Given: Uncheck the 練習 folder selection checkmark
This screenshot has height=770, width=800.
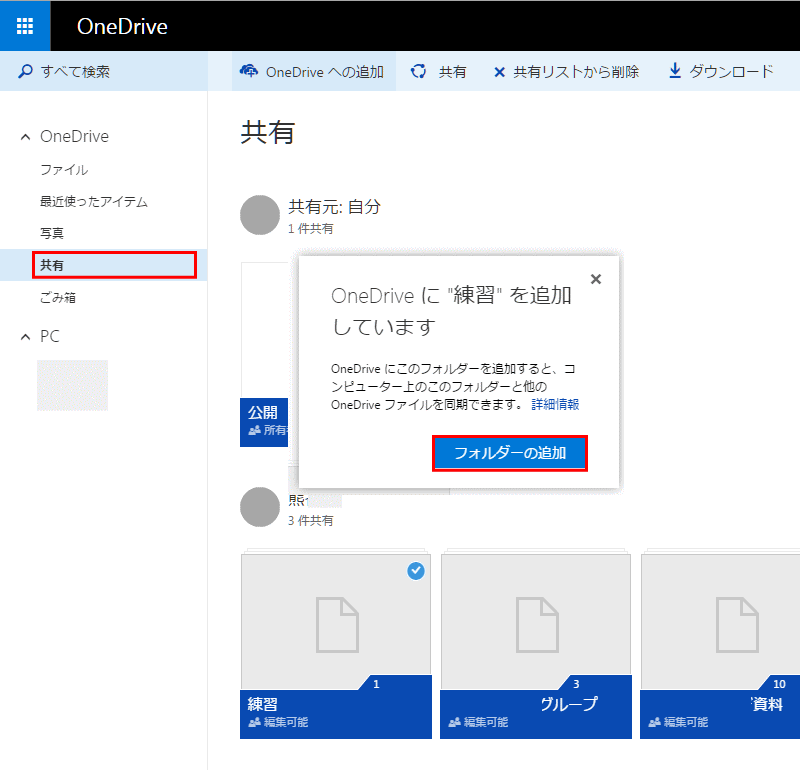Looking at the screenshot, I should pyautogui.click(x=416, y=570).
